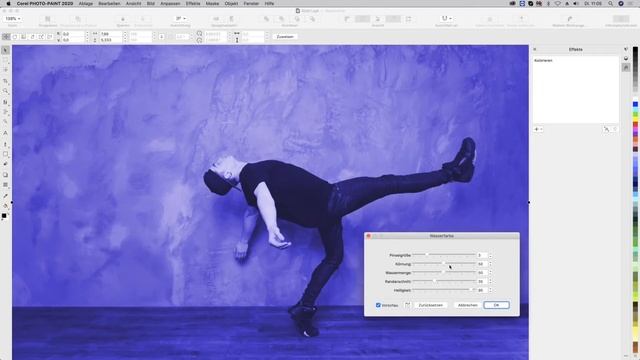Screen dimensions: 640x360
Task: Open the highlighted third docker tab icon
Action: pos(626,67)
